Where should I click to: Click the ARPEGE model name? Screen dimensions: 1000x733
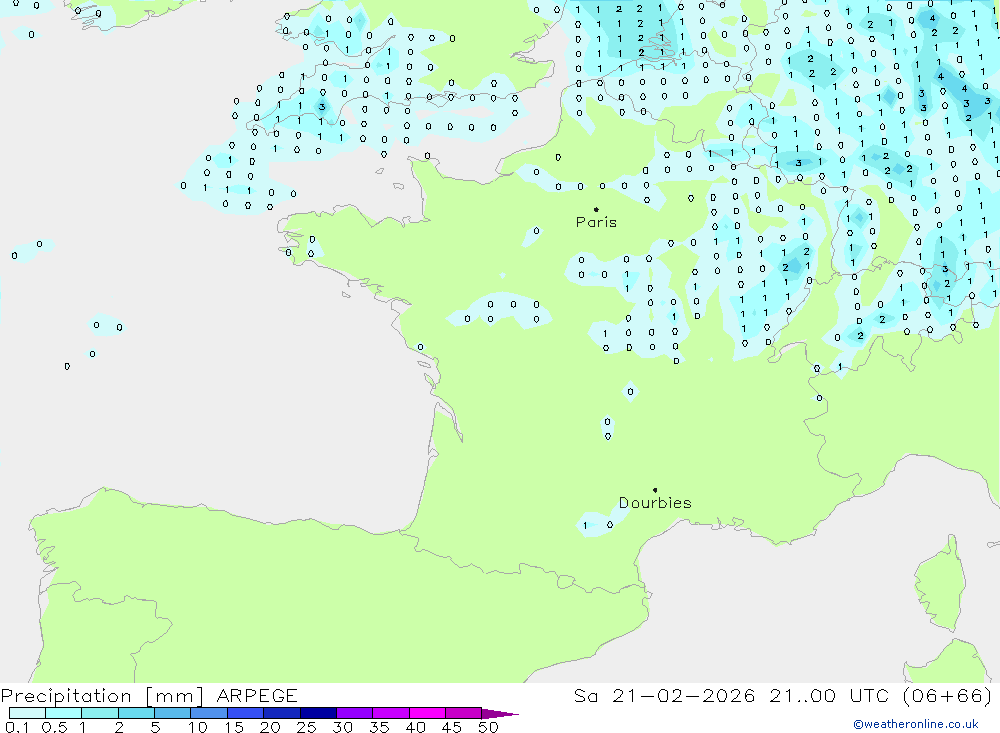[x=257, y=695]
